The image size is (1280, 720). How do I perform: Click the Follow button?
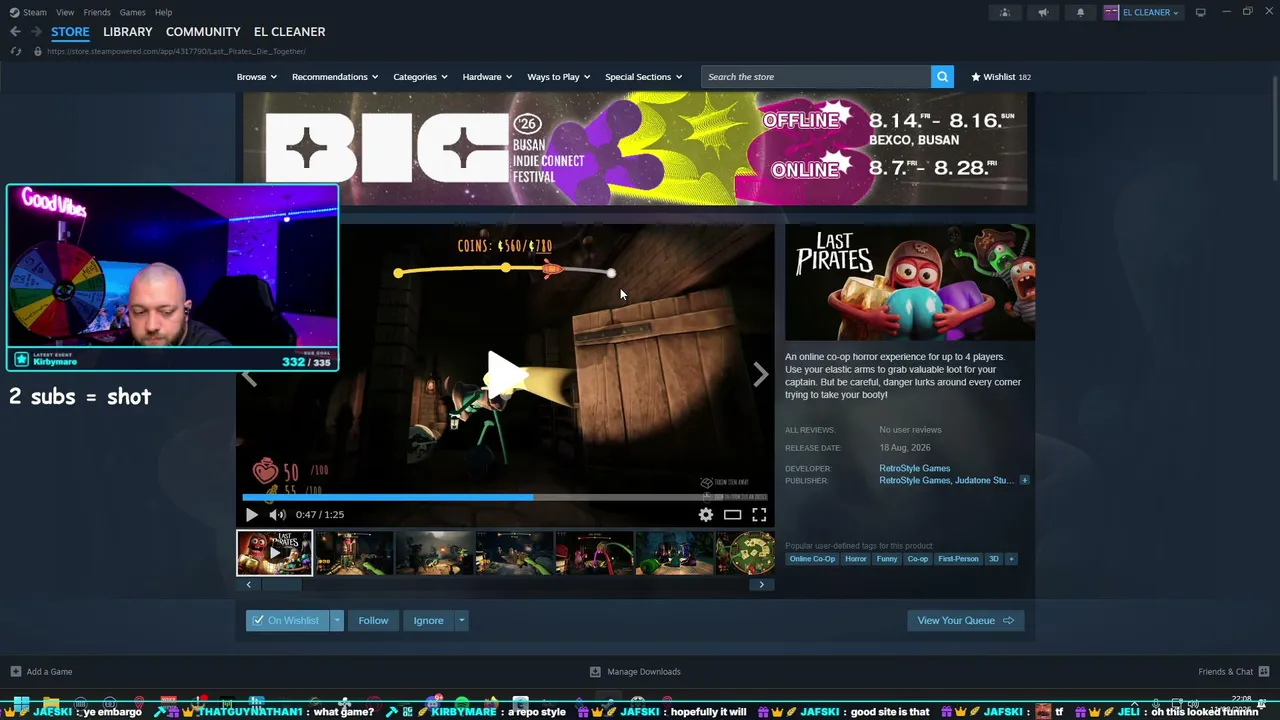[373, 621]
